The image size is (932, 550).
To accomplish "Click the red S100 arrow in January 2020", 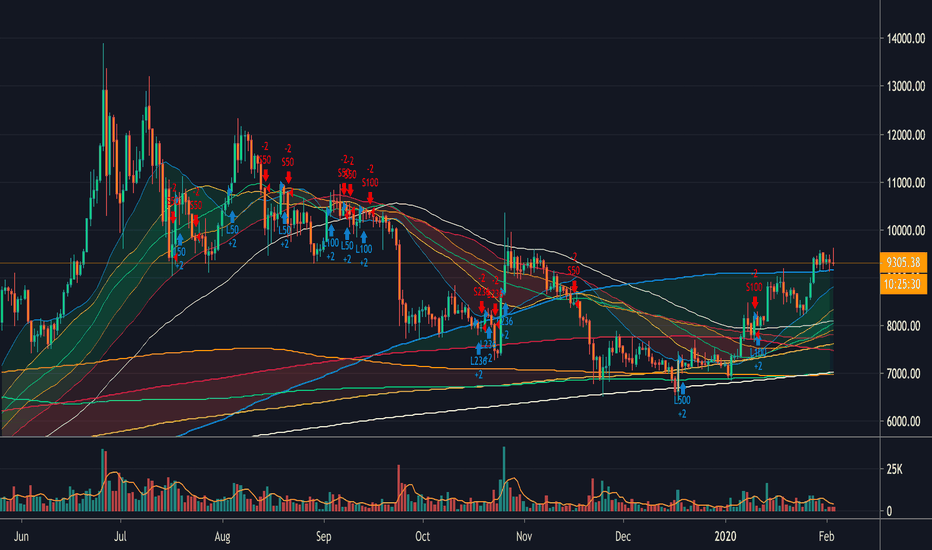I will point(755,302).
